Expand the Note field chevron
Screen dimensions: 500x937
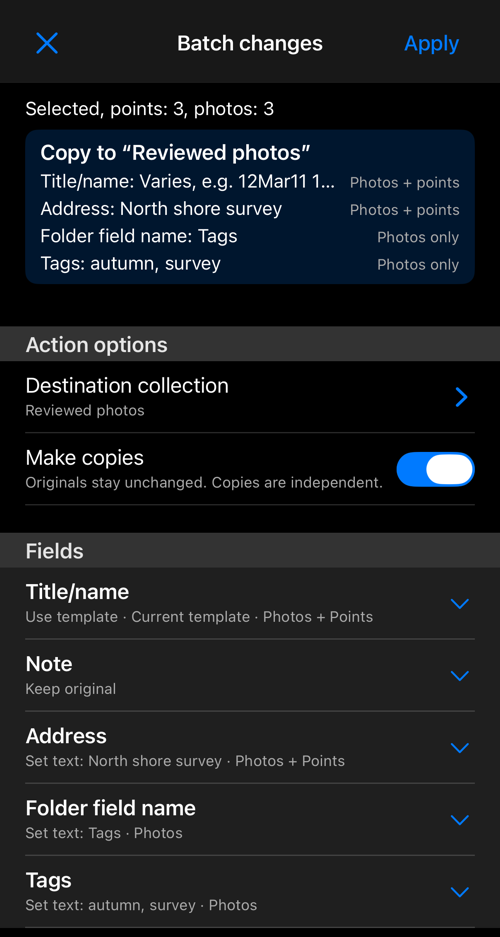pos(459,675)
